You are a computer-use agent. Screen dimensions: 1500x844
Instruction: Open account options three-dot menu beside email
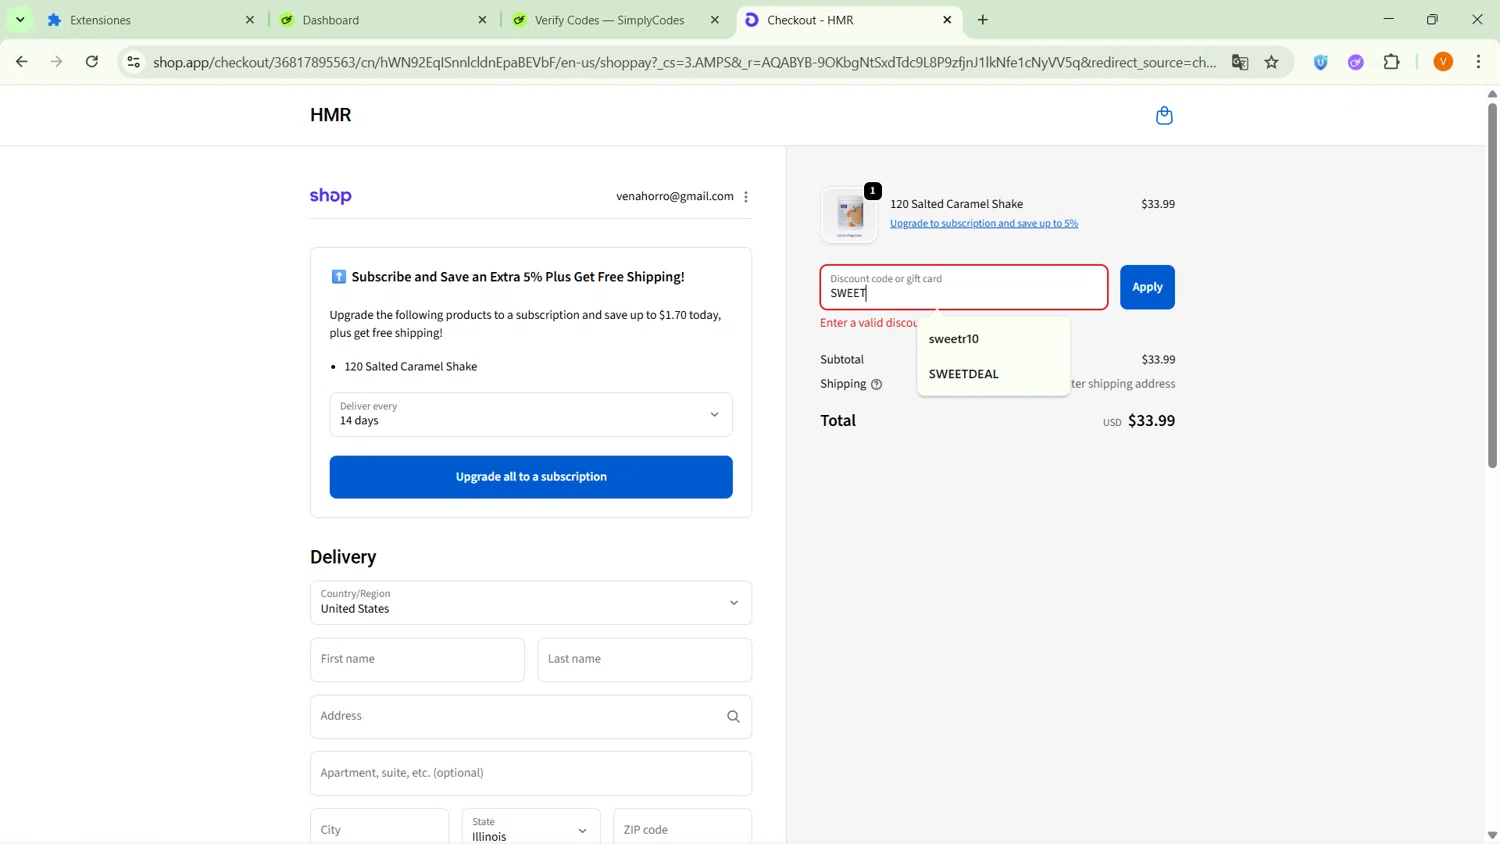click(x=746, y=197)
